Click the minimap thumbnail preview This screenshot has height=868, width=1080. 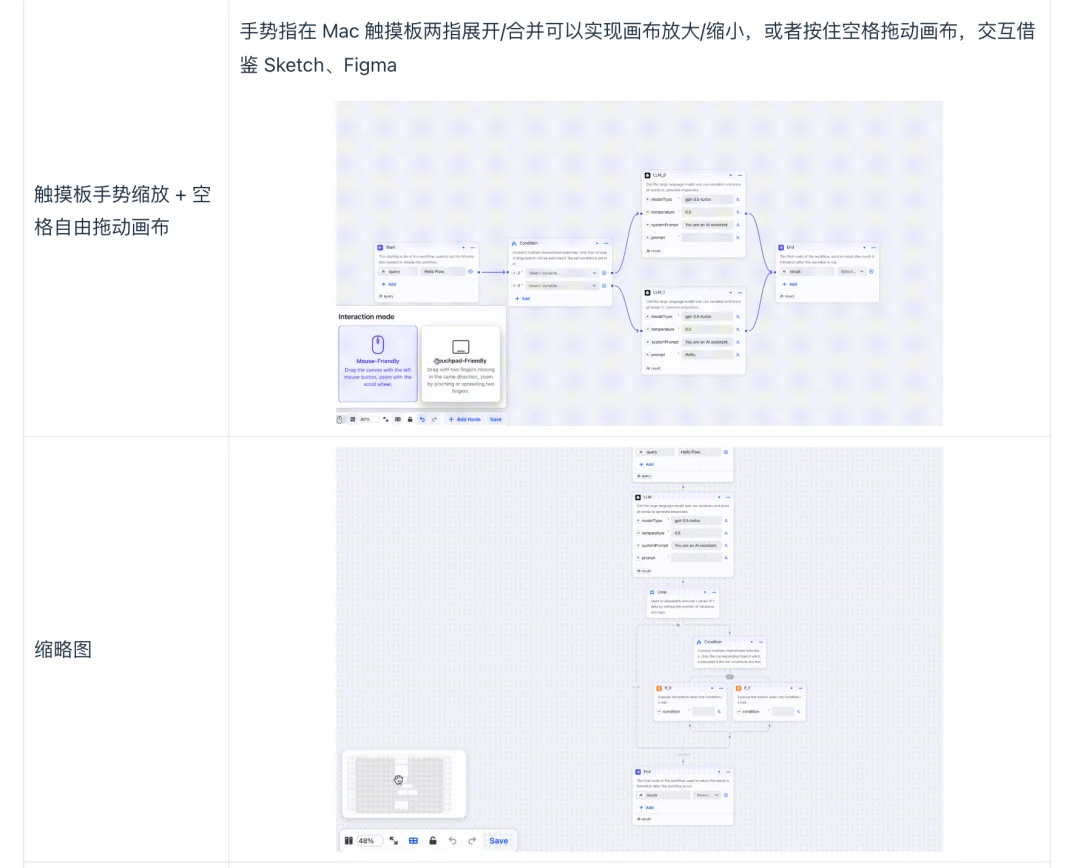(404, 784)
